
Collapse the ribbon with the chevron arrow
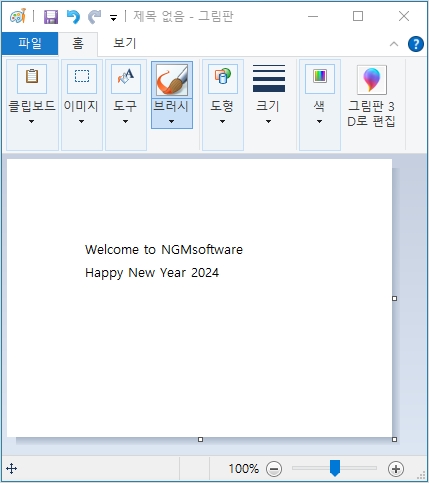click(x=394, y=44)
